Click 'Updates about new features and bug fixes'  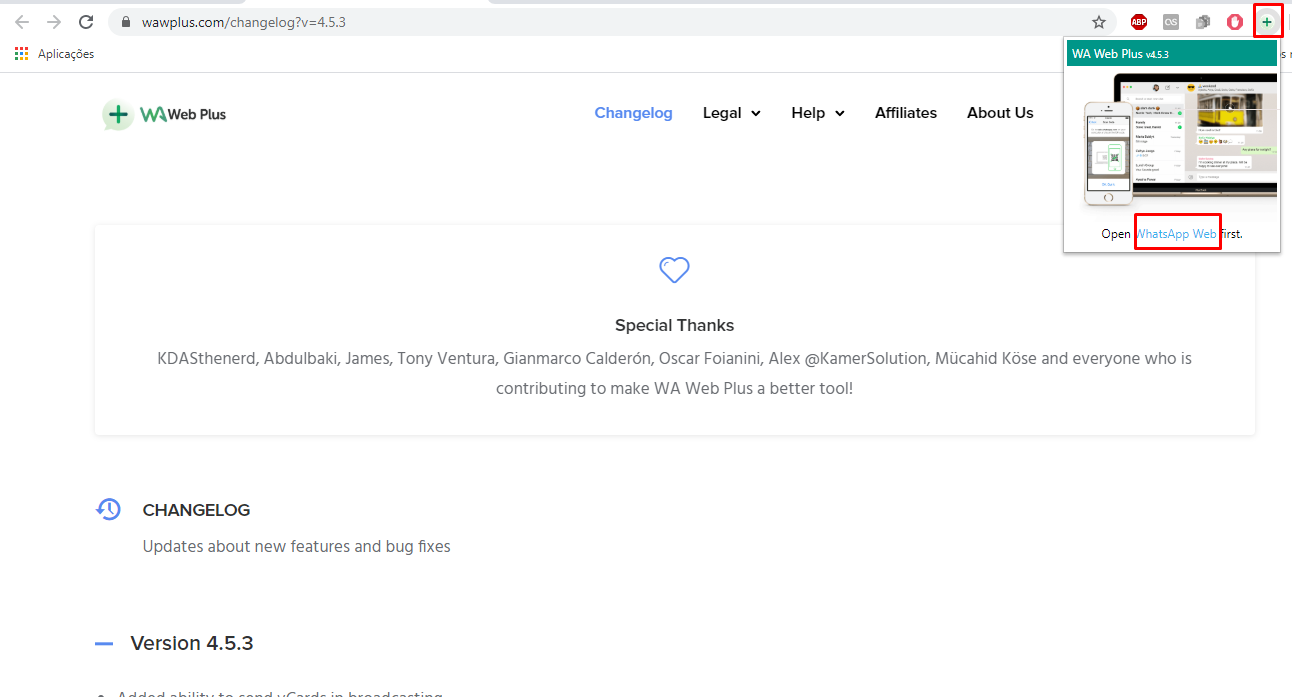coord(296,547)
